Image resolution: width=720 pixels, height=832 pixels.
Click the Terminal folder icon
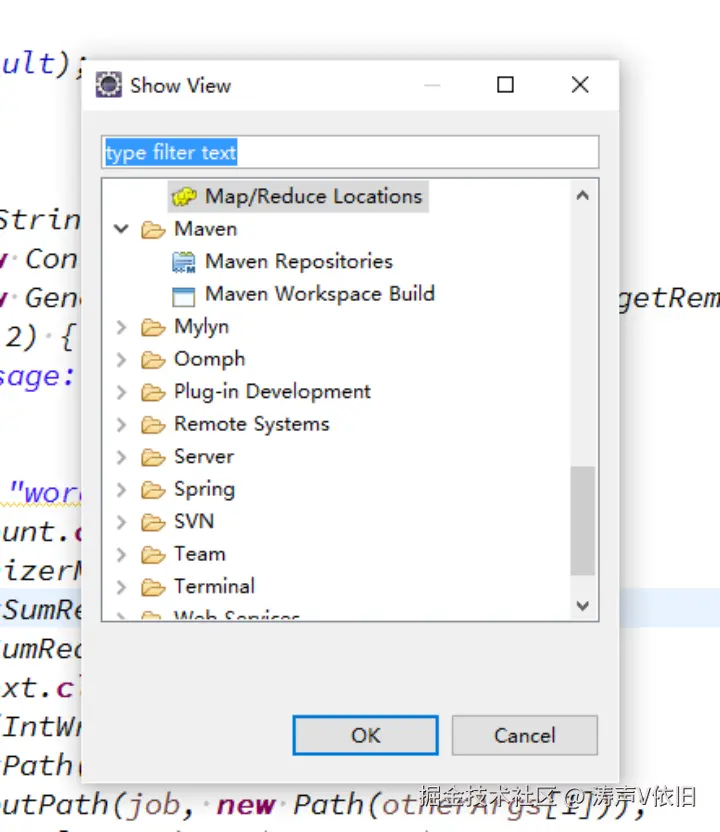153,587
